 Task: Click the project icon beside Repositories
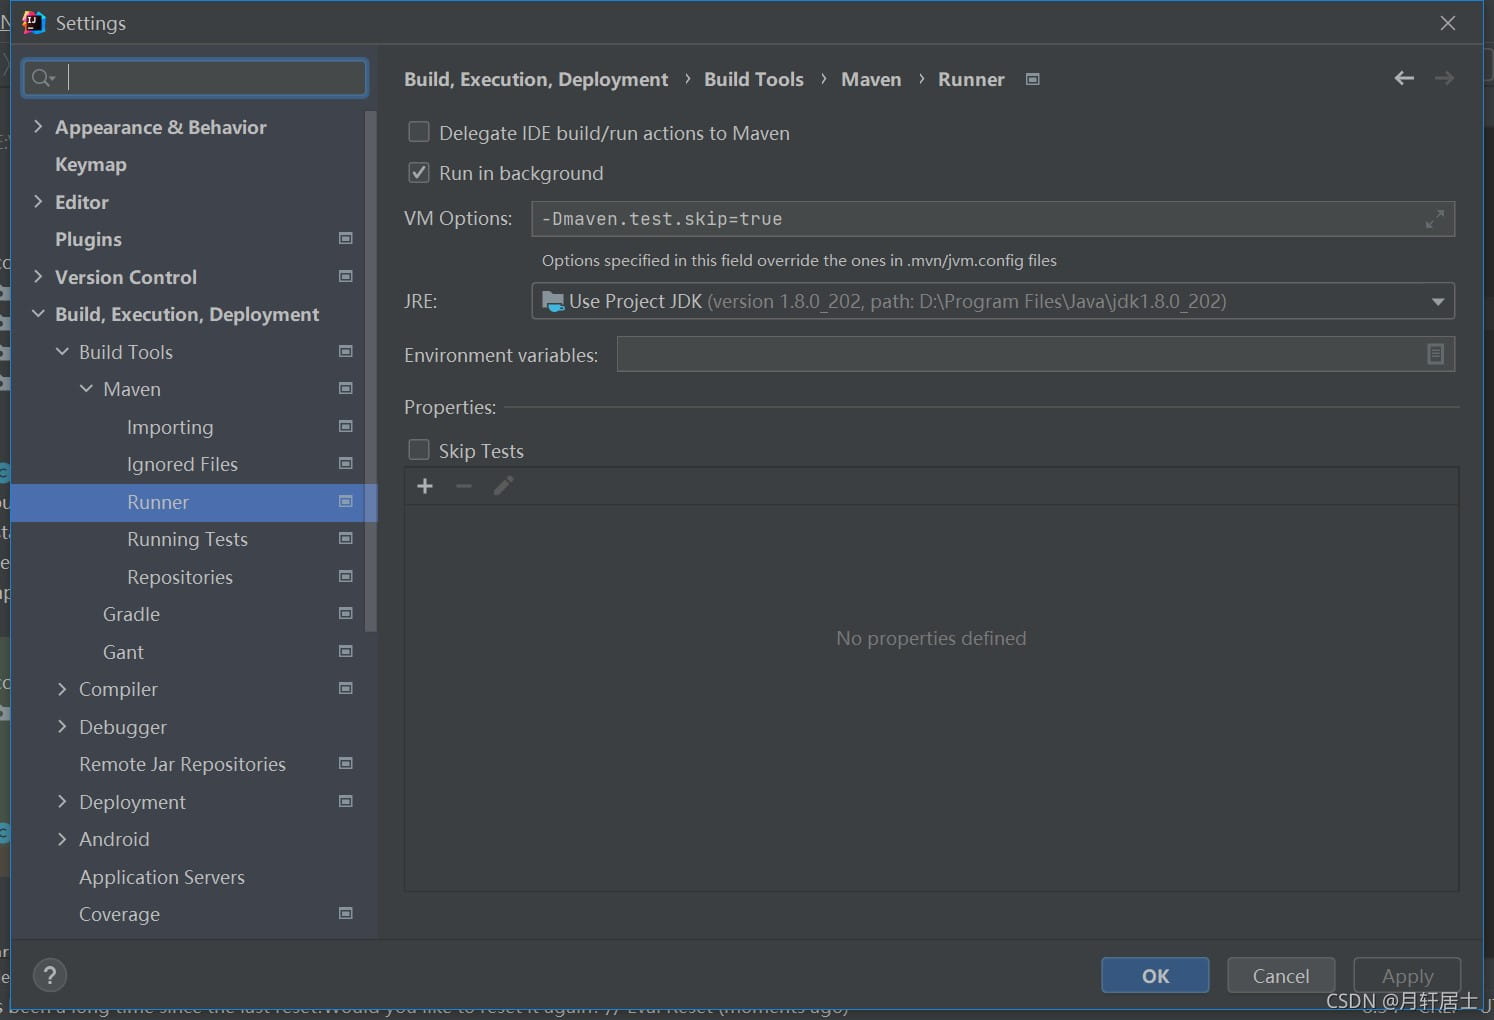[346, 576]
